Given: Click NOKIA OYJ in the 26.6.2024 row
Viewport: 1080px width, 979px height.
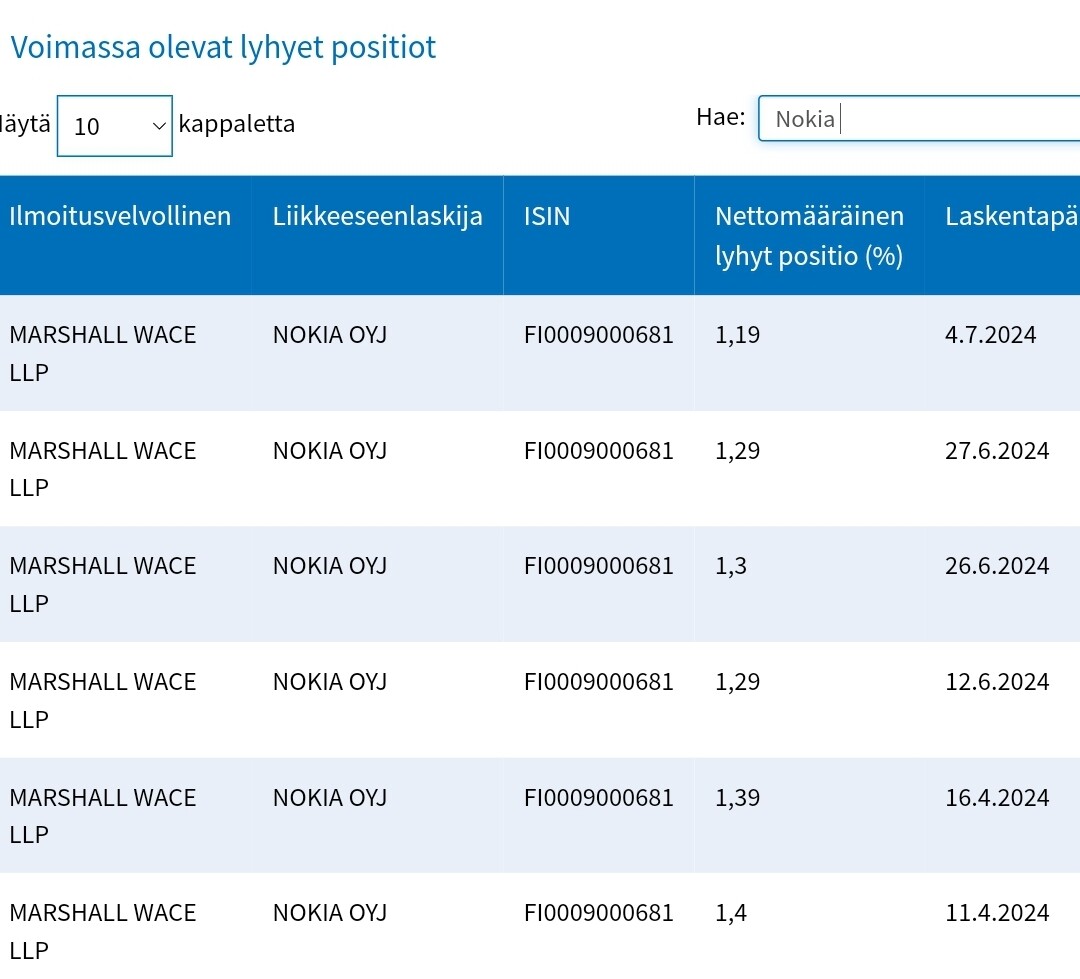Looking at the screenshot, I should point(330,566).
